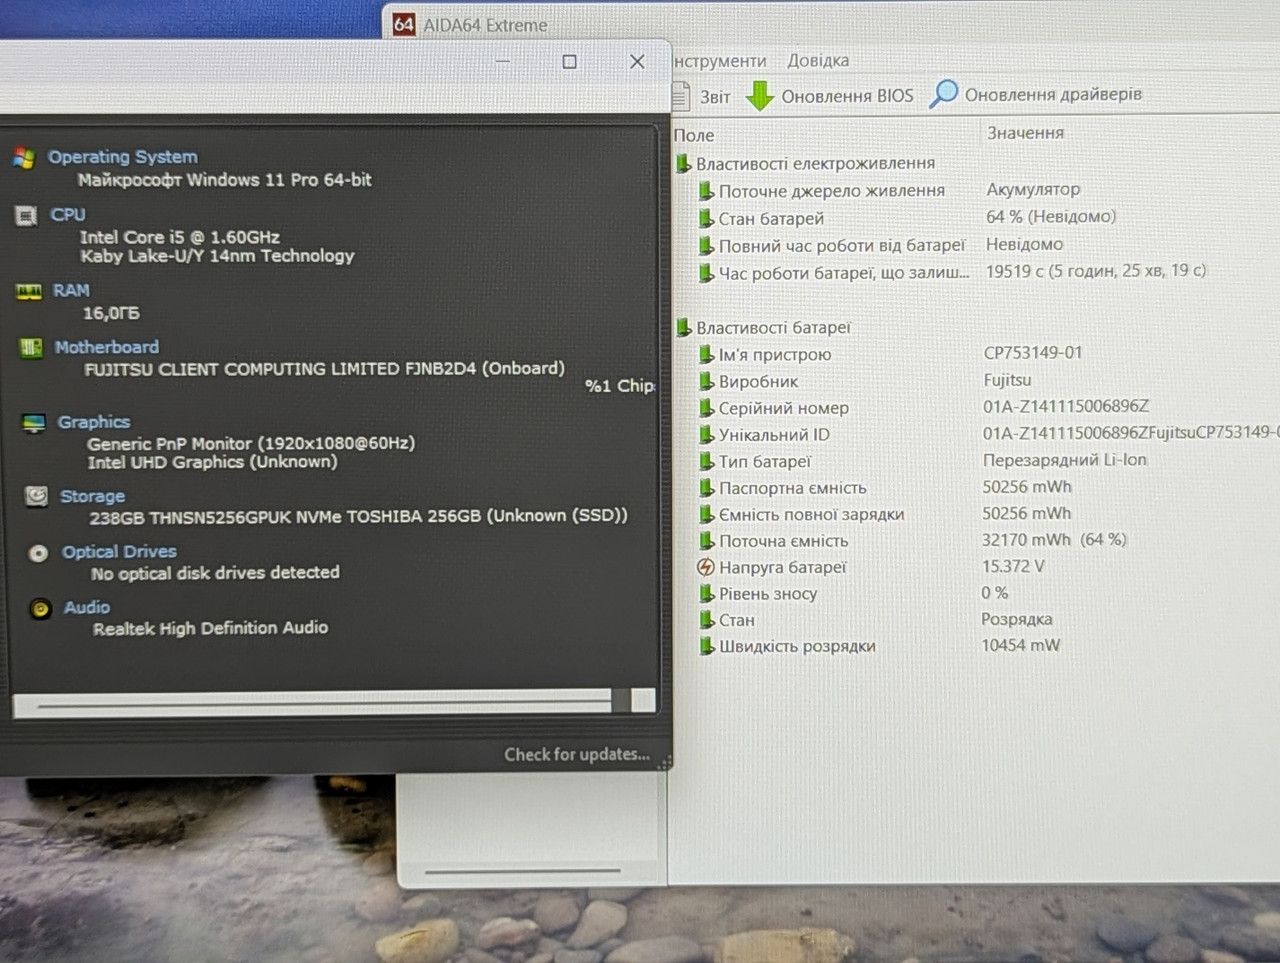Viewport: 1280px width, 963px height.
Task: Click the icon beside Поточна ємність
Action: (x=707, y=541)
